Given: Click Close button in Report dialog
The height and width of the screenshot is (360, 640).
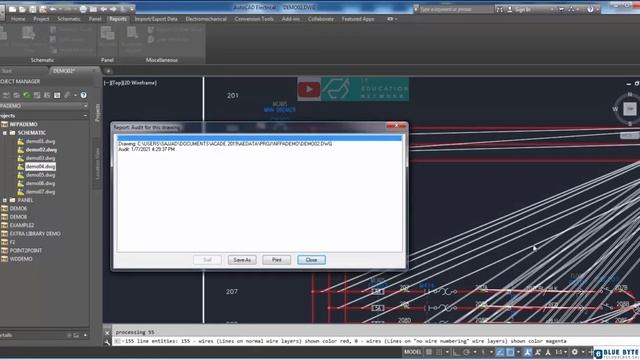Looking at the screenshot, I should (311, 260).
